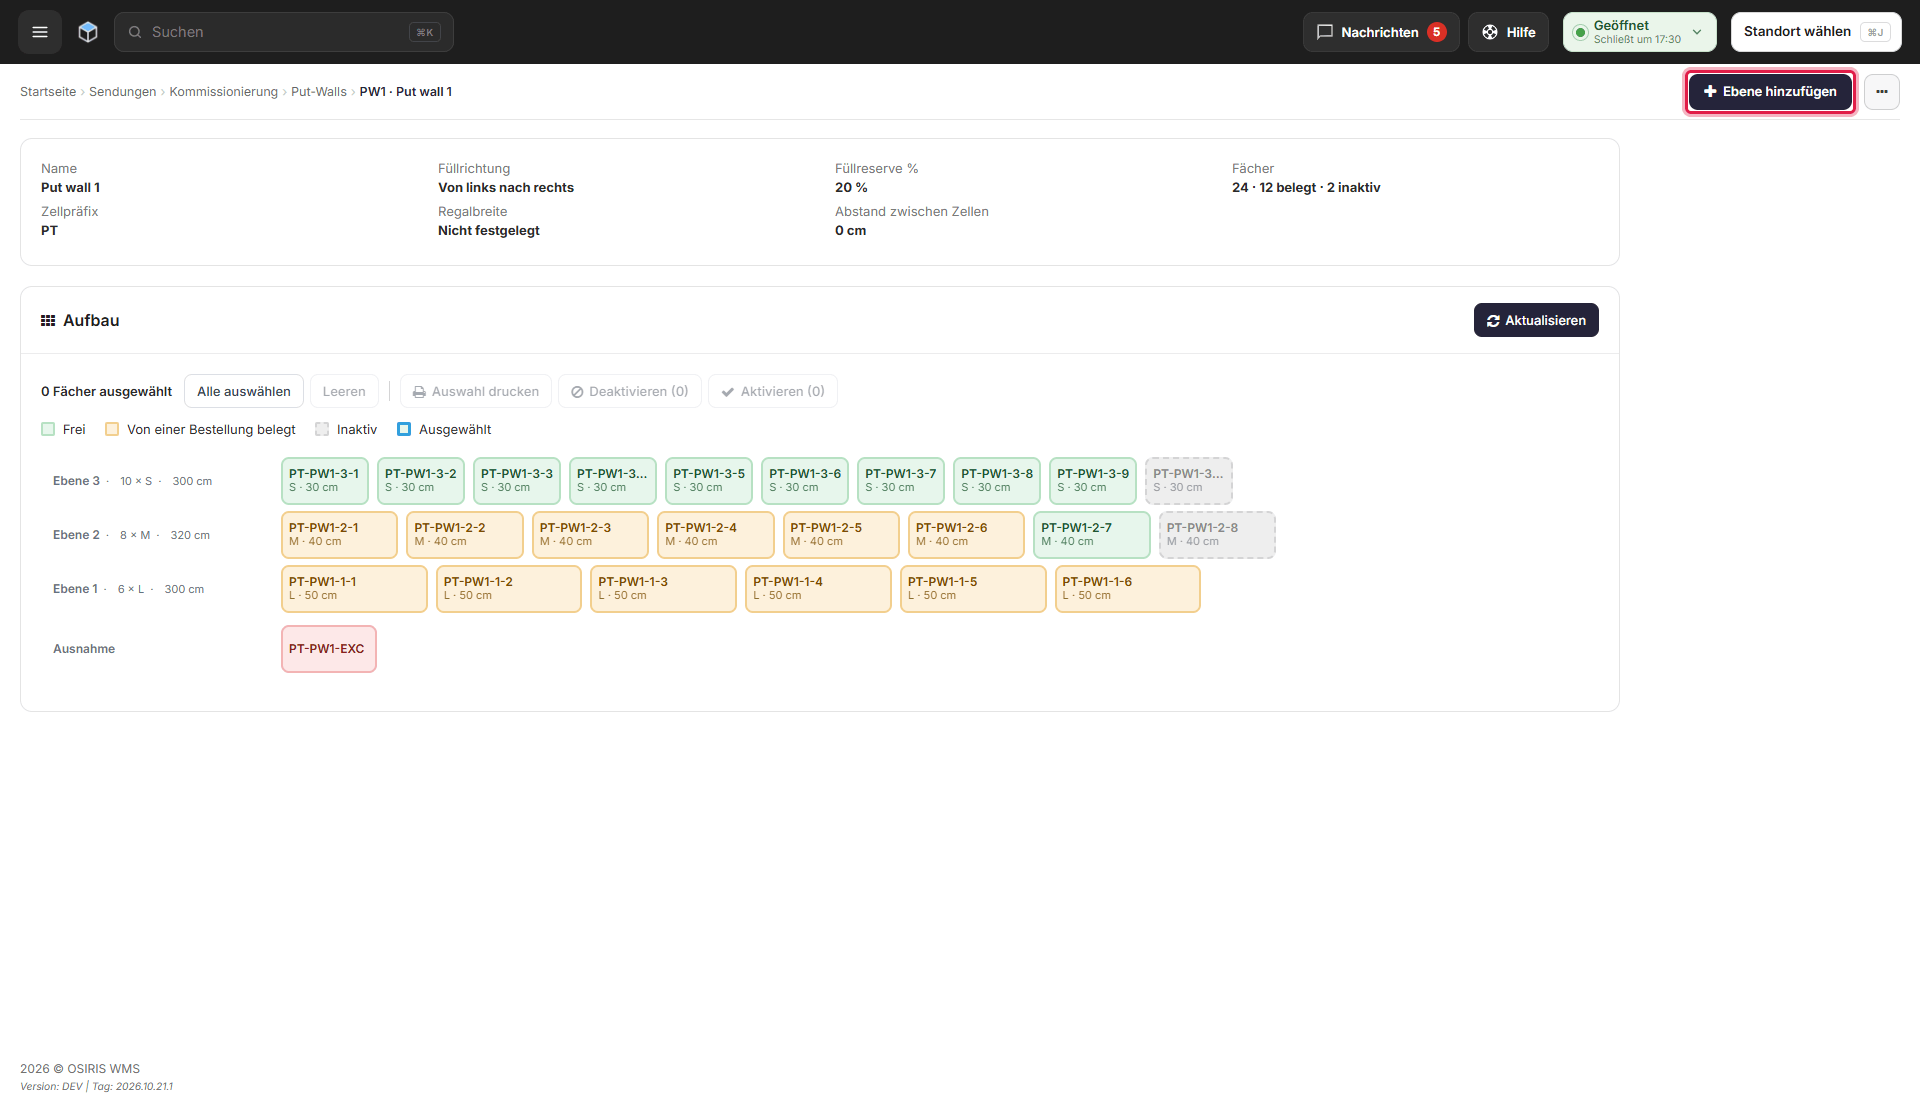Go to Put-Walls breadcrumb
Screen dimensions: 1920x1120
click(318, 92)
